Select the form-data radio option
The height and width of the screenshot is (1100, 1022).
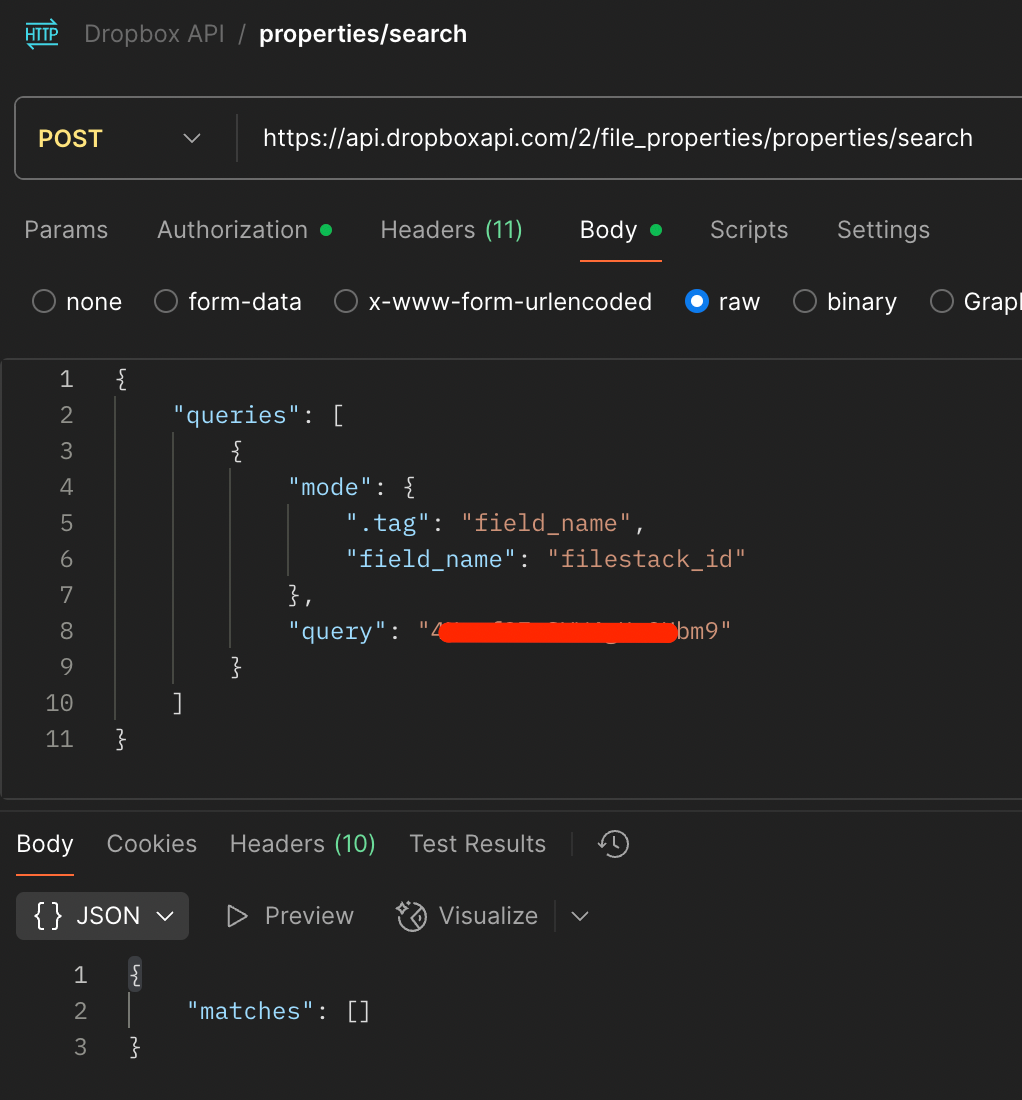167,302
